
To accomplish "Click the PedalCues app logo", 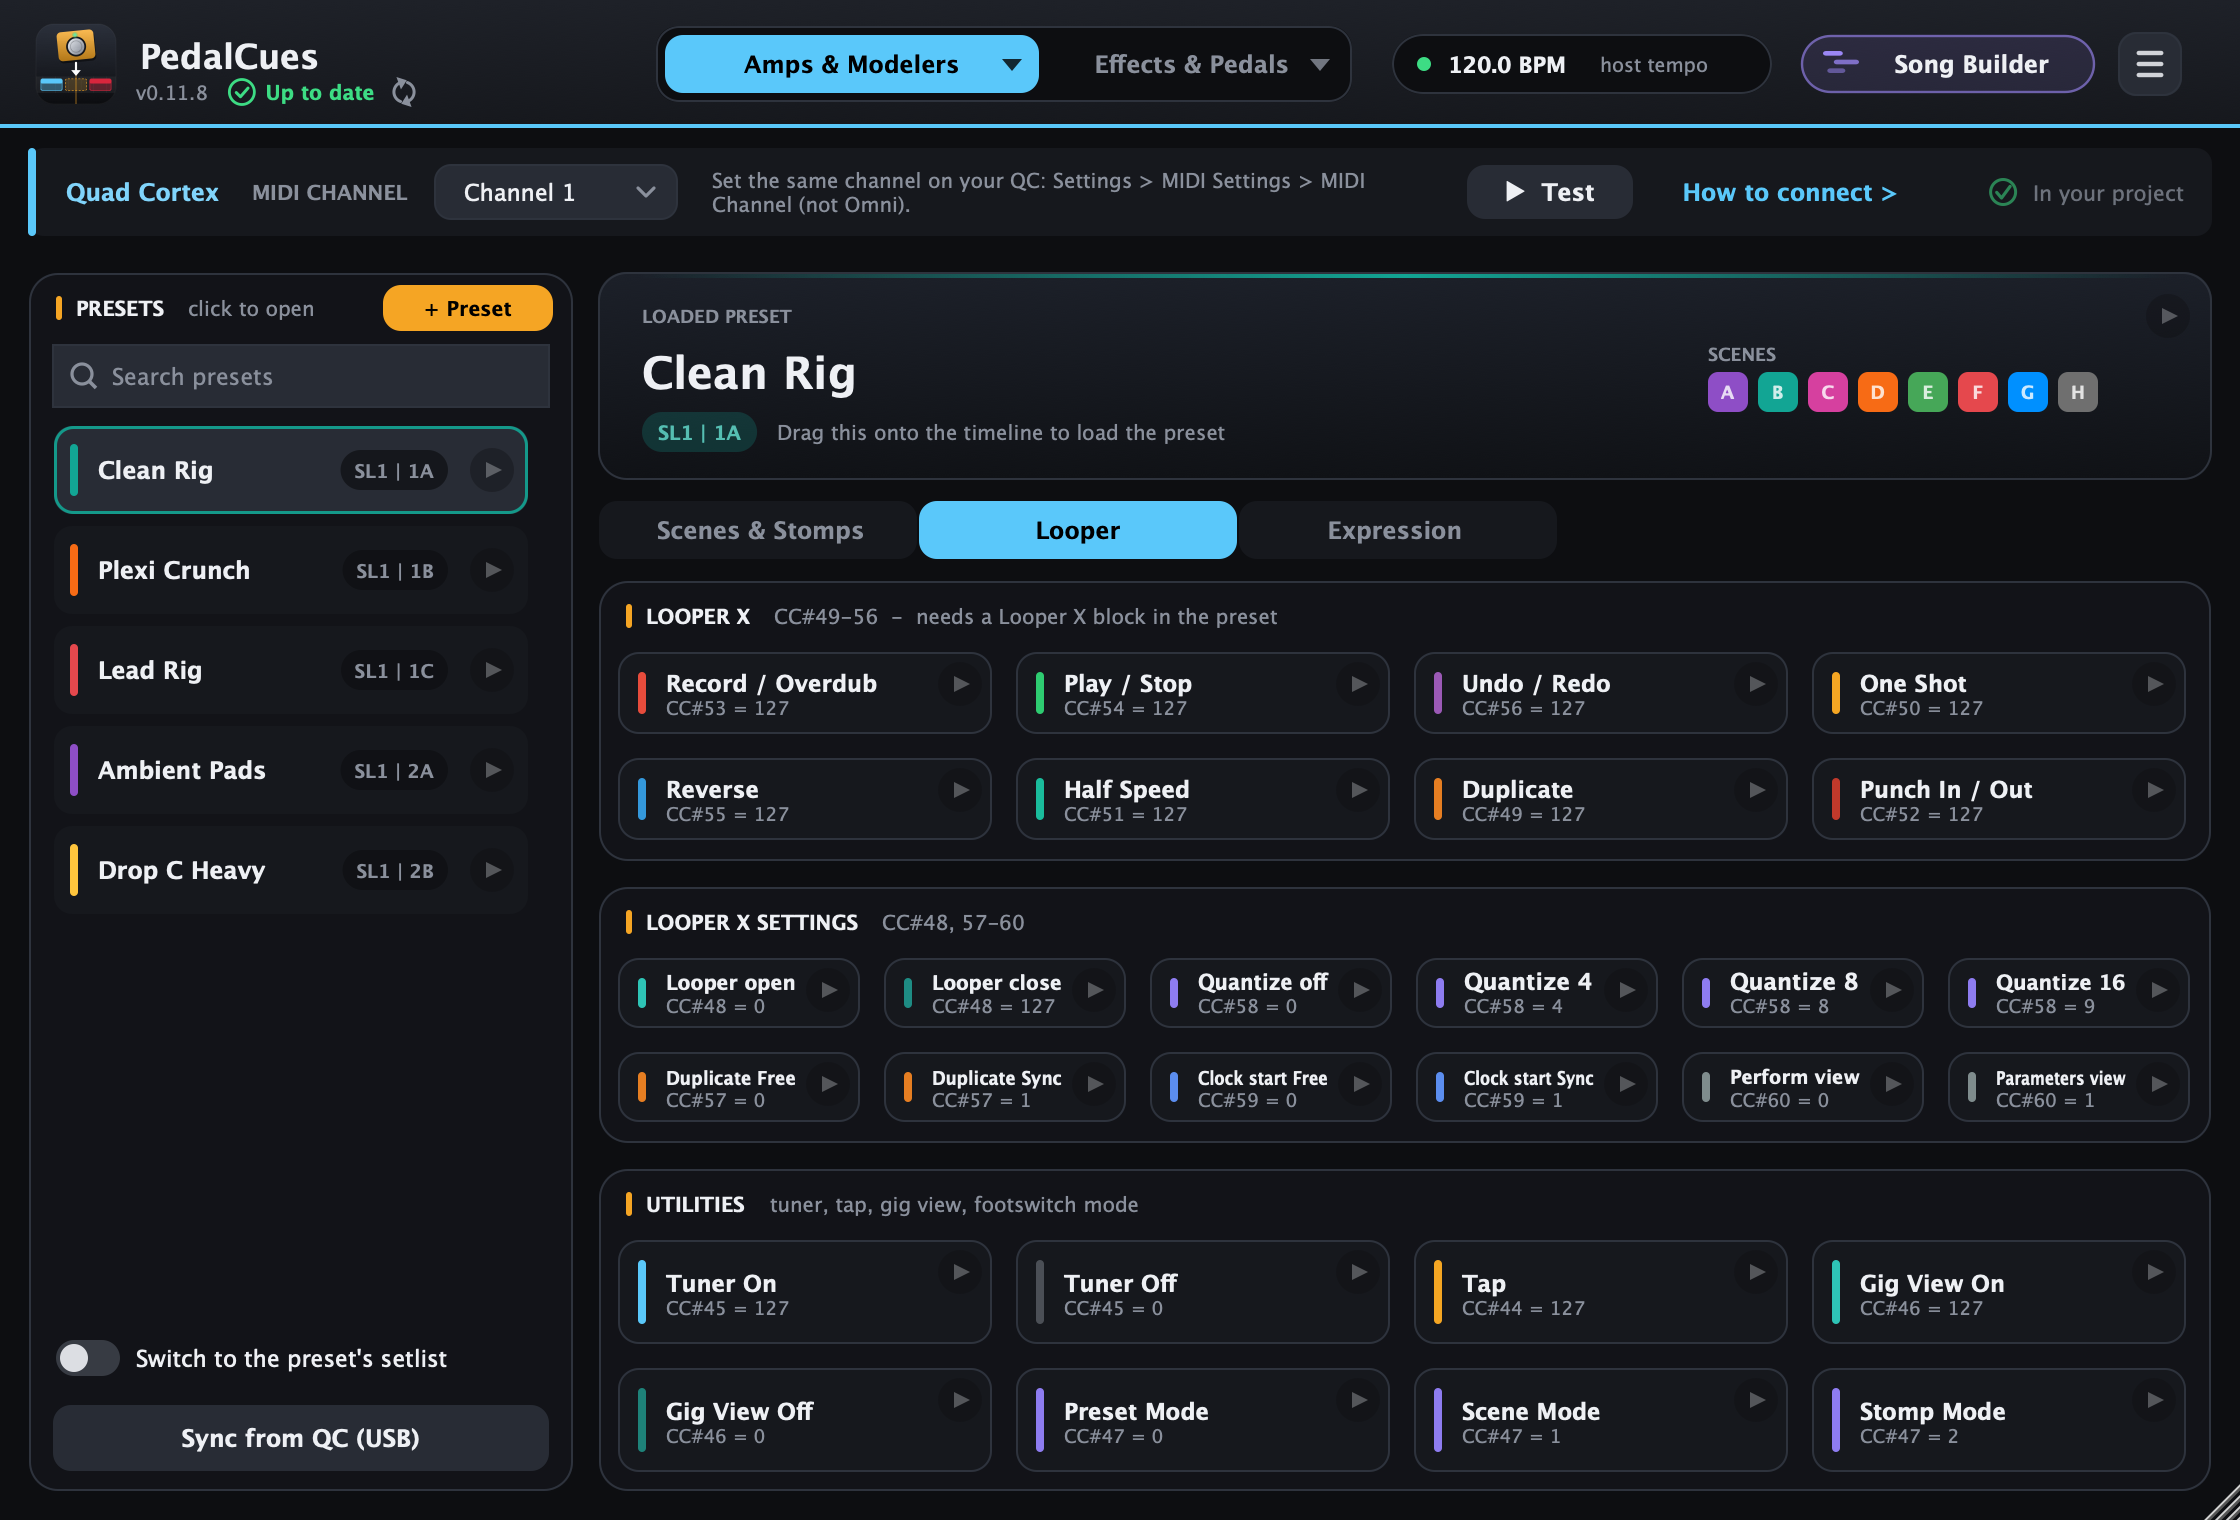I will point(76,64).
